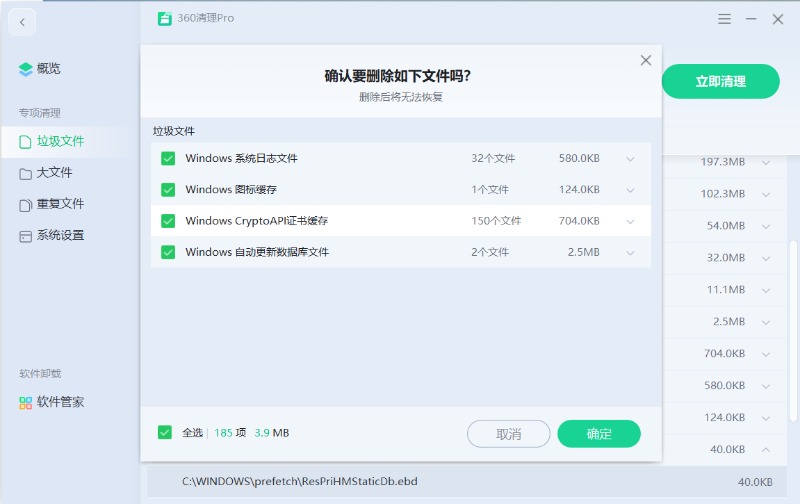Click the 垃圾文件 section header in dialog
This screenshot has width=800, height=504.
173,132
